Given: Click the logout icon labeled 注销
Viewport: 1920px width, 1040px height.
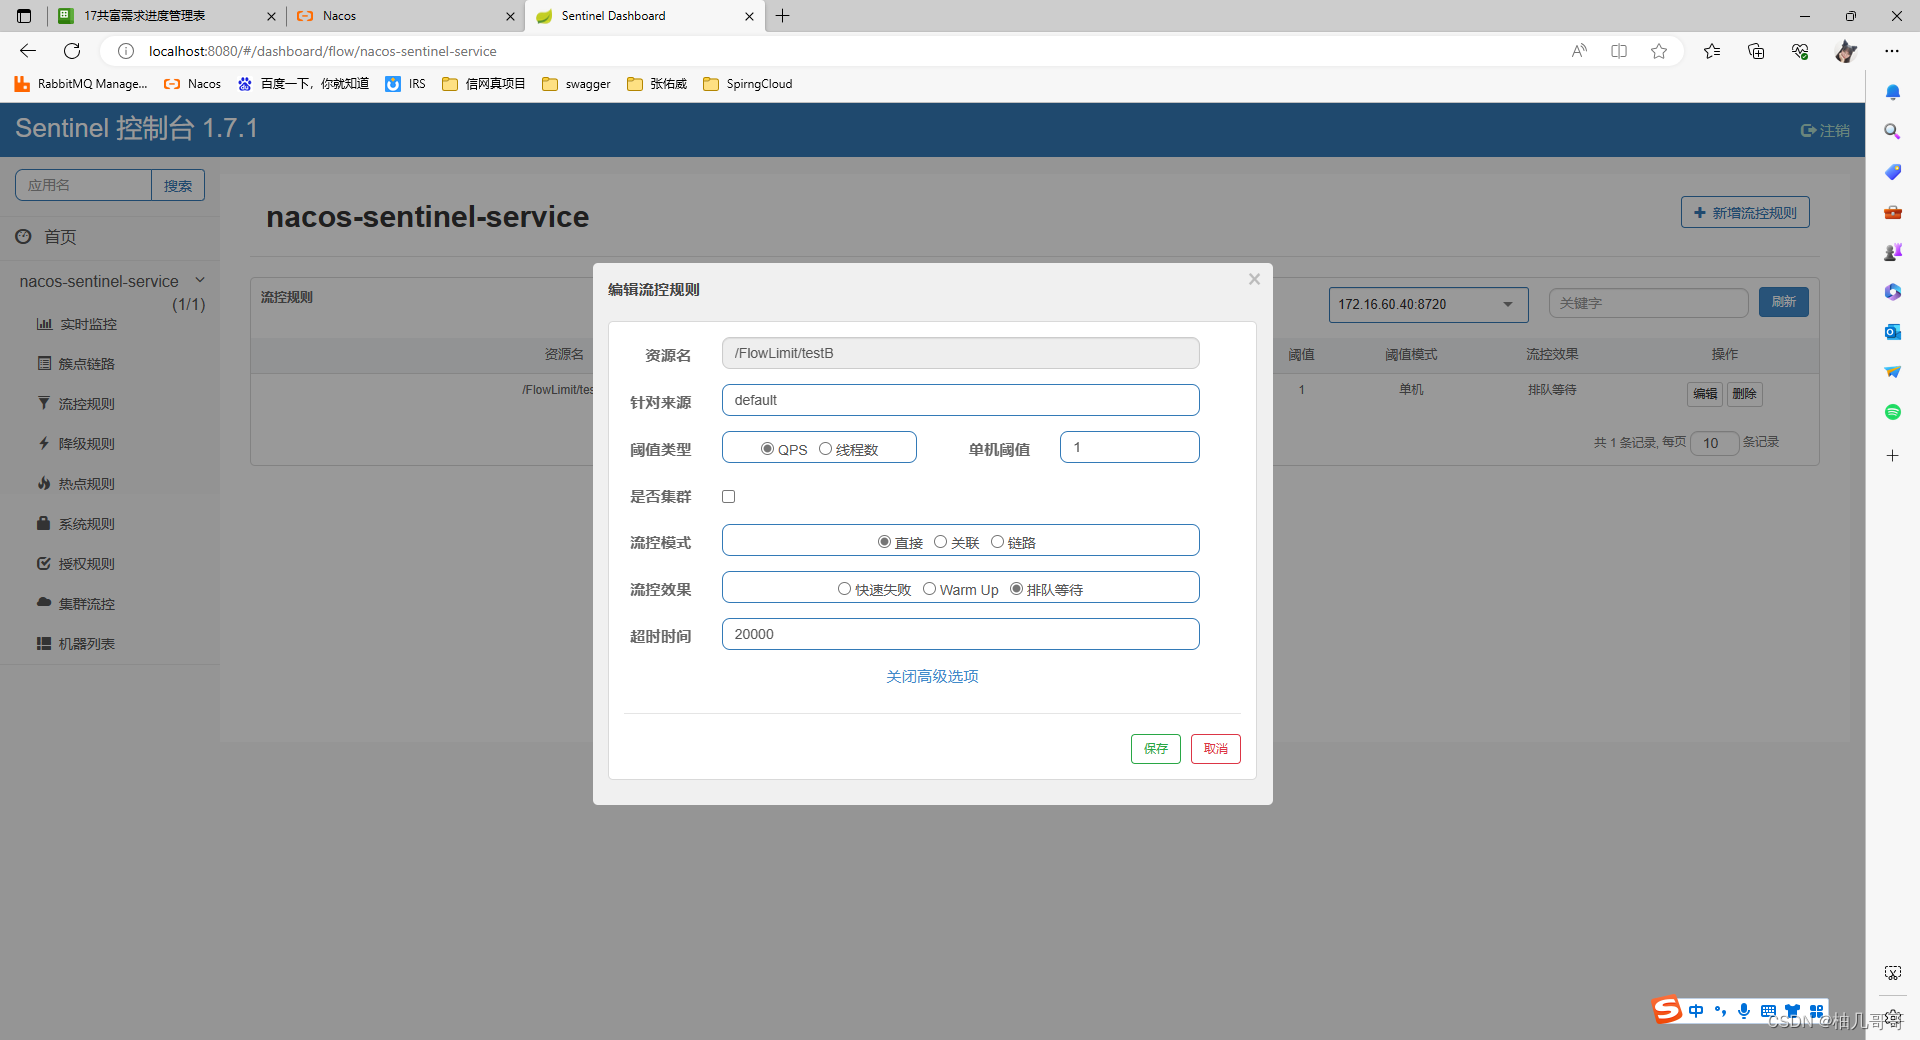Looking at the screenshot, I should (x=1825, y=131).
